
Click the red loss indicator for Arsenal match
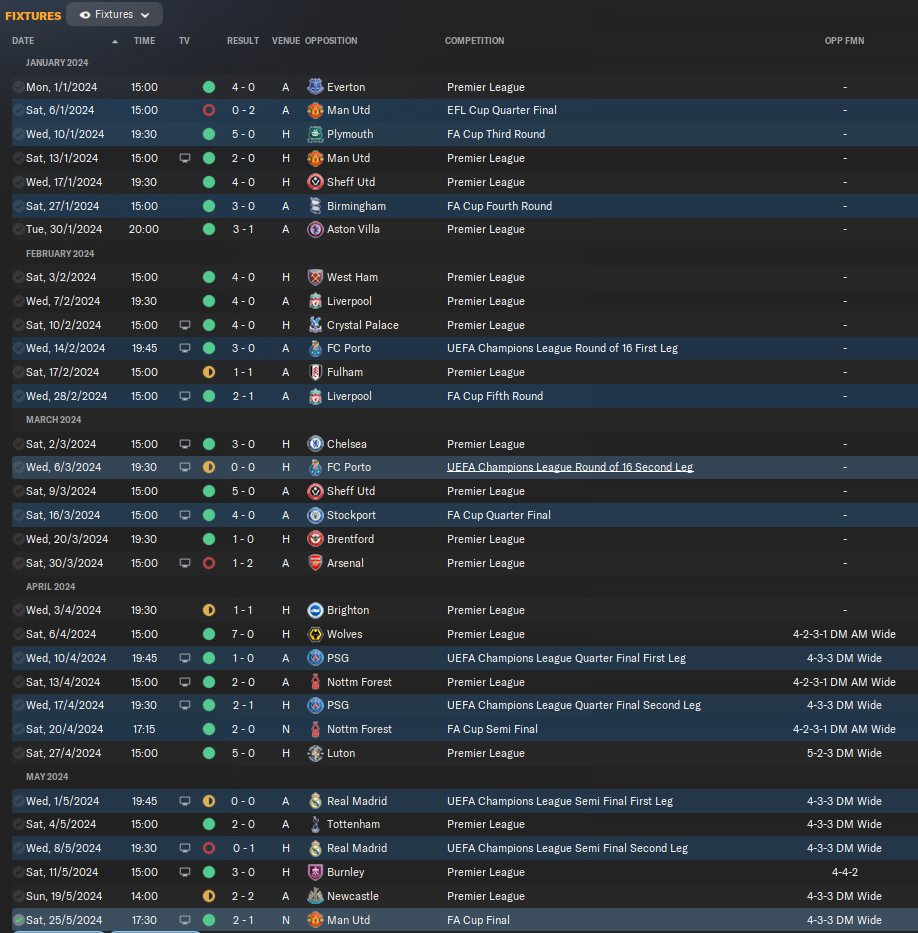pyautogui.click(x=209, y=563)
